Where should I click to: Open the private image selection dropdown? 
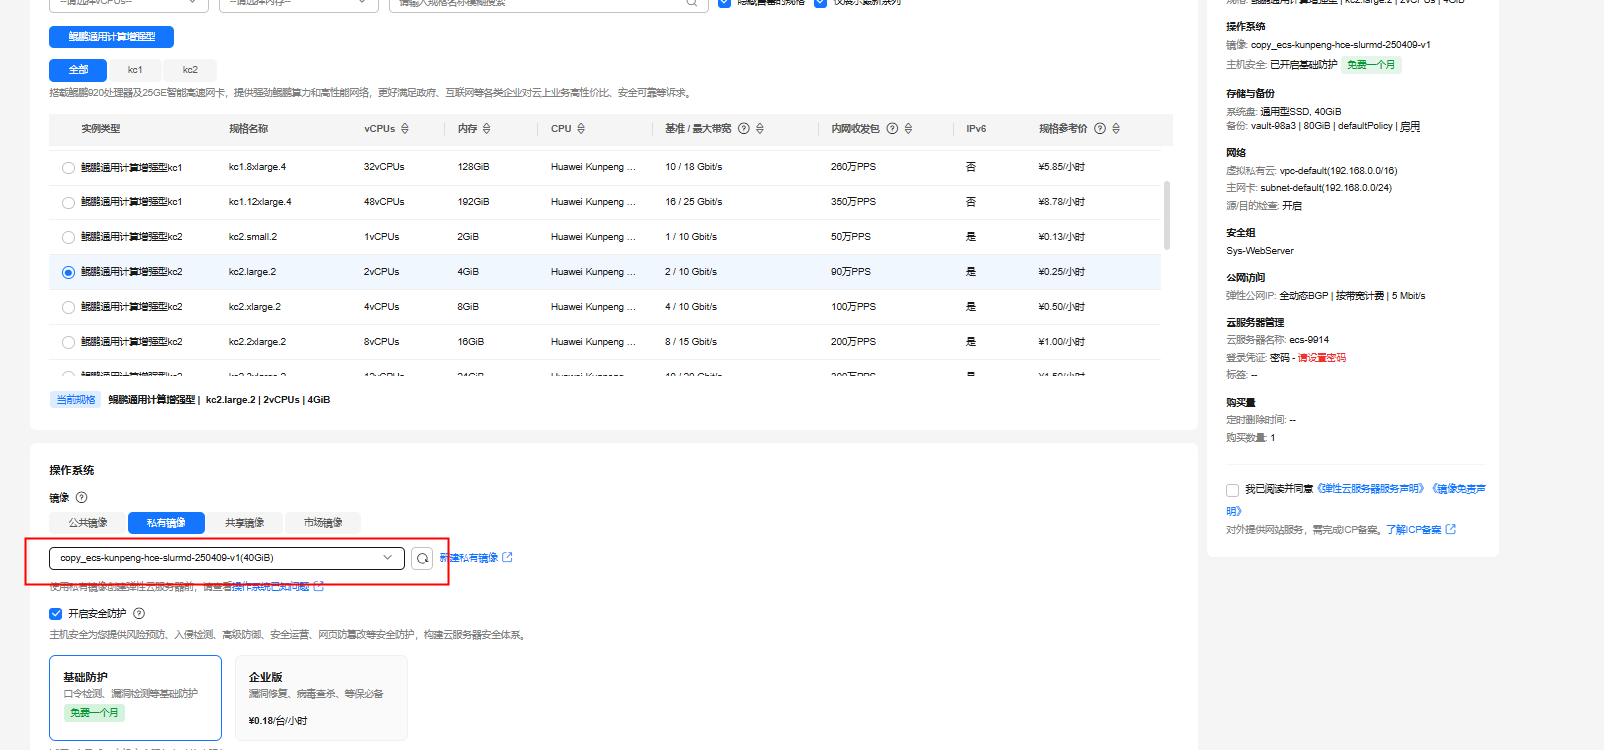227,558
